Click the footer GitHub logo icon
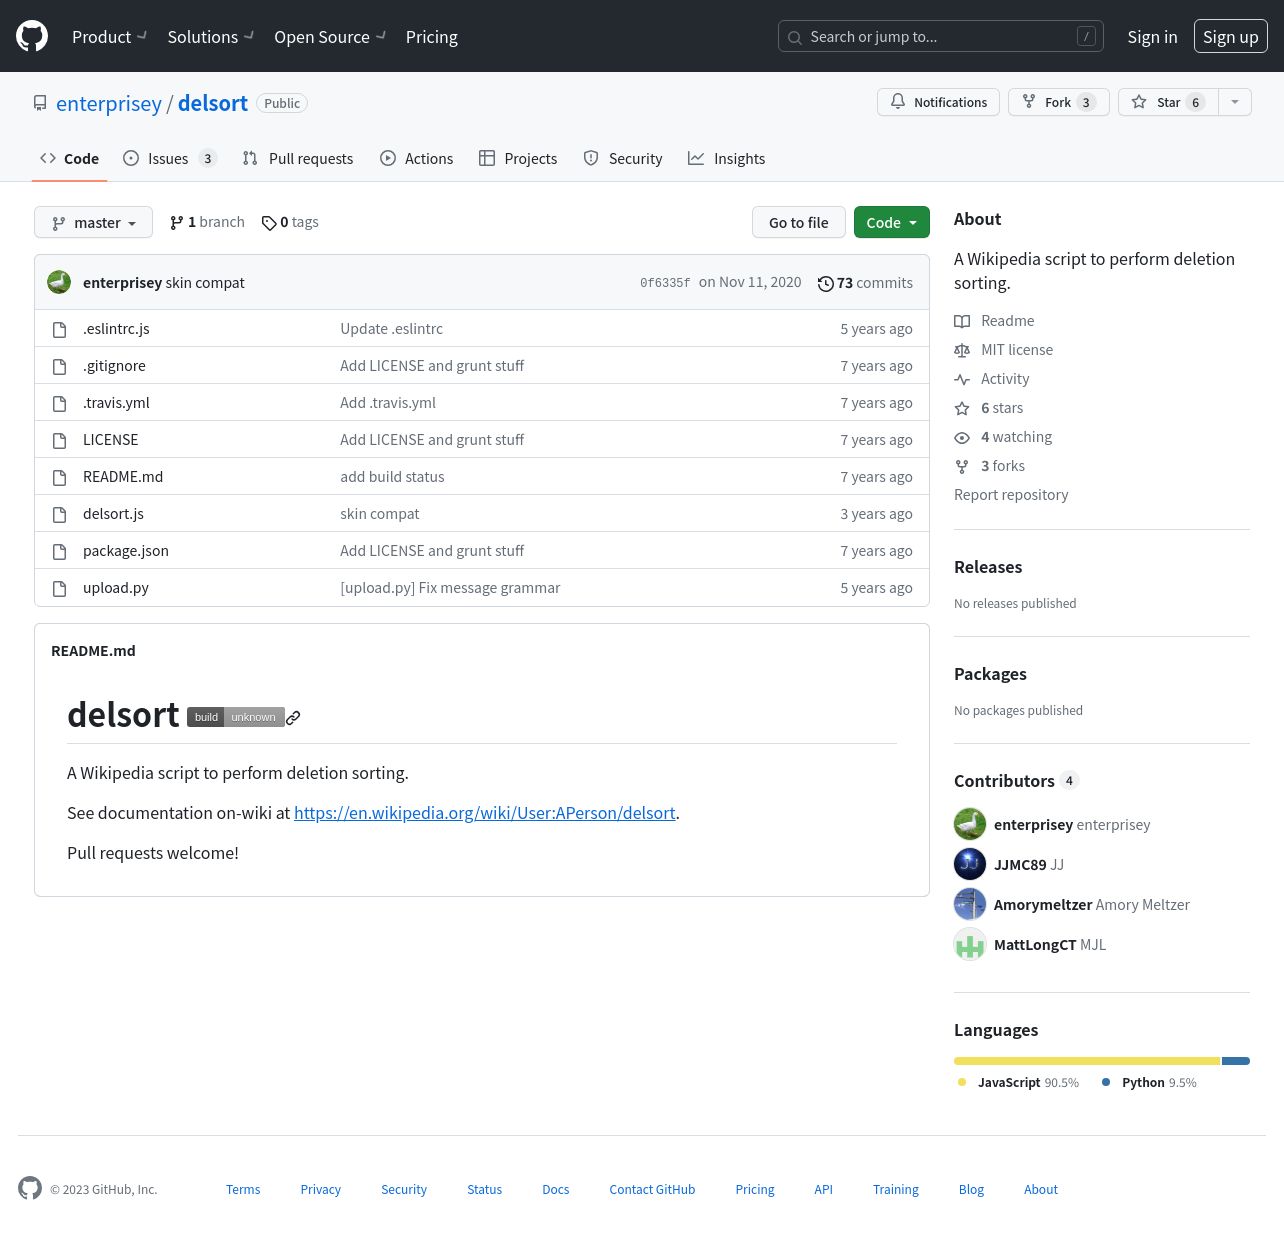1284x1251 pixels. pos(30,1188)
